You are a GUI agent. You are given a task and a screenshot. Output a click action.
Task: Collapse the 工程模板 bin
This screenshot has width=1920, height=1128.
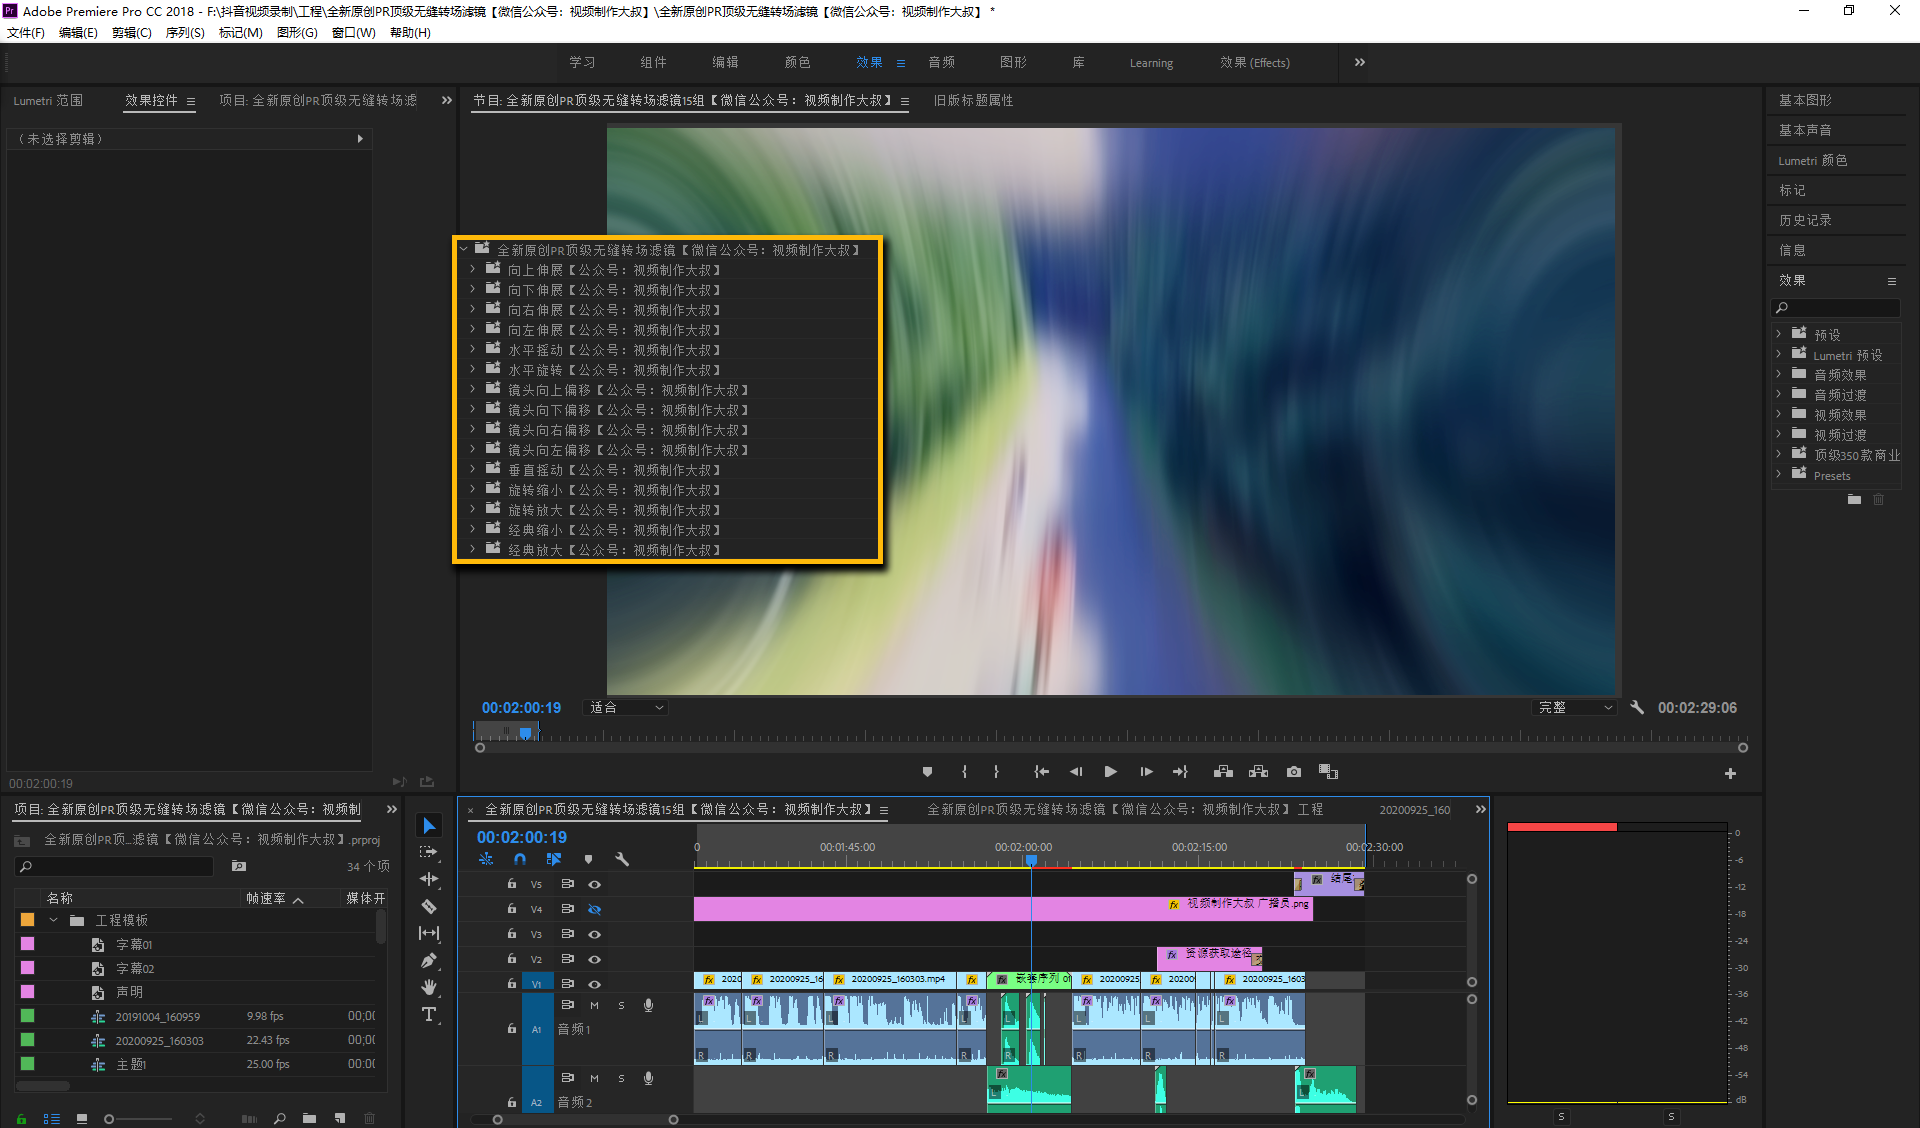54,920
